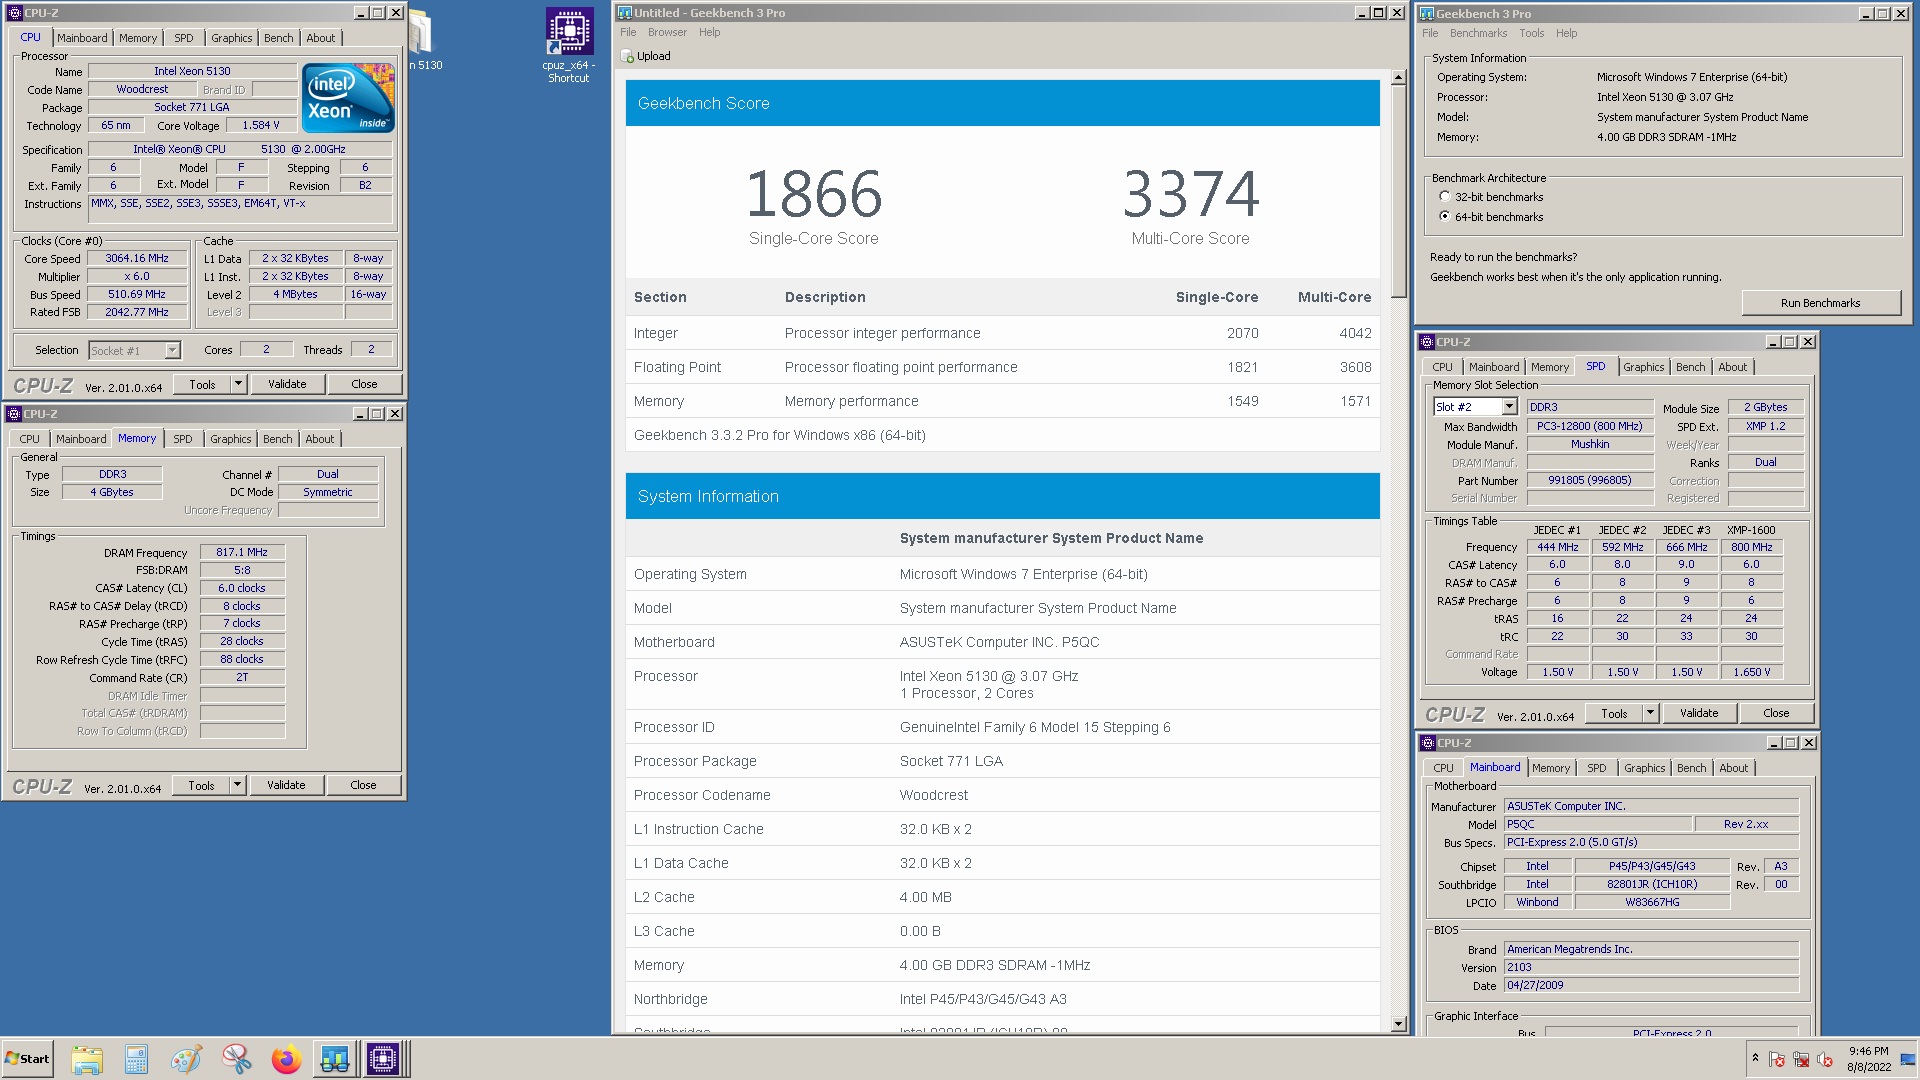Click Run Benchmarks button

coord(1820,303)
